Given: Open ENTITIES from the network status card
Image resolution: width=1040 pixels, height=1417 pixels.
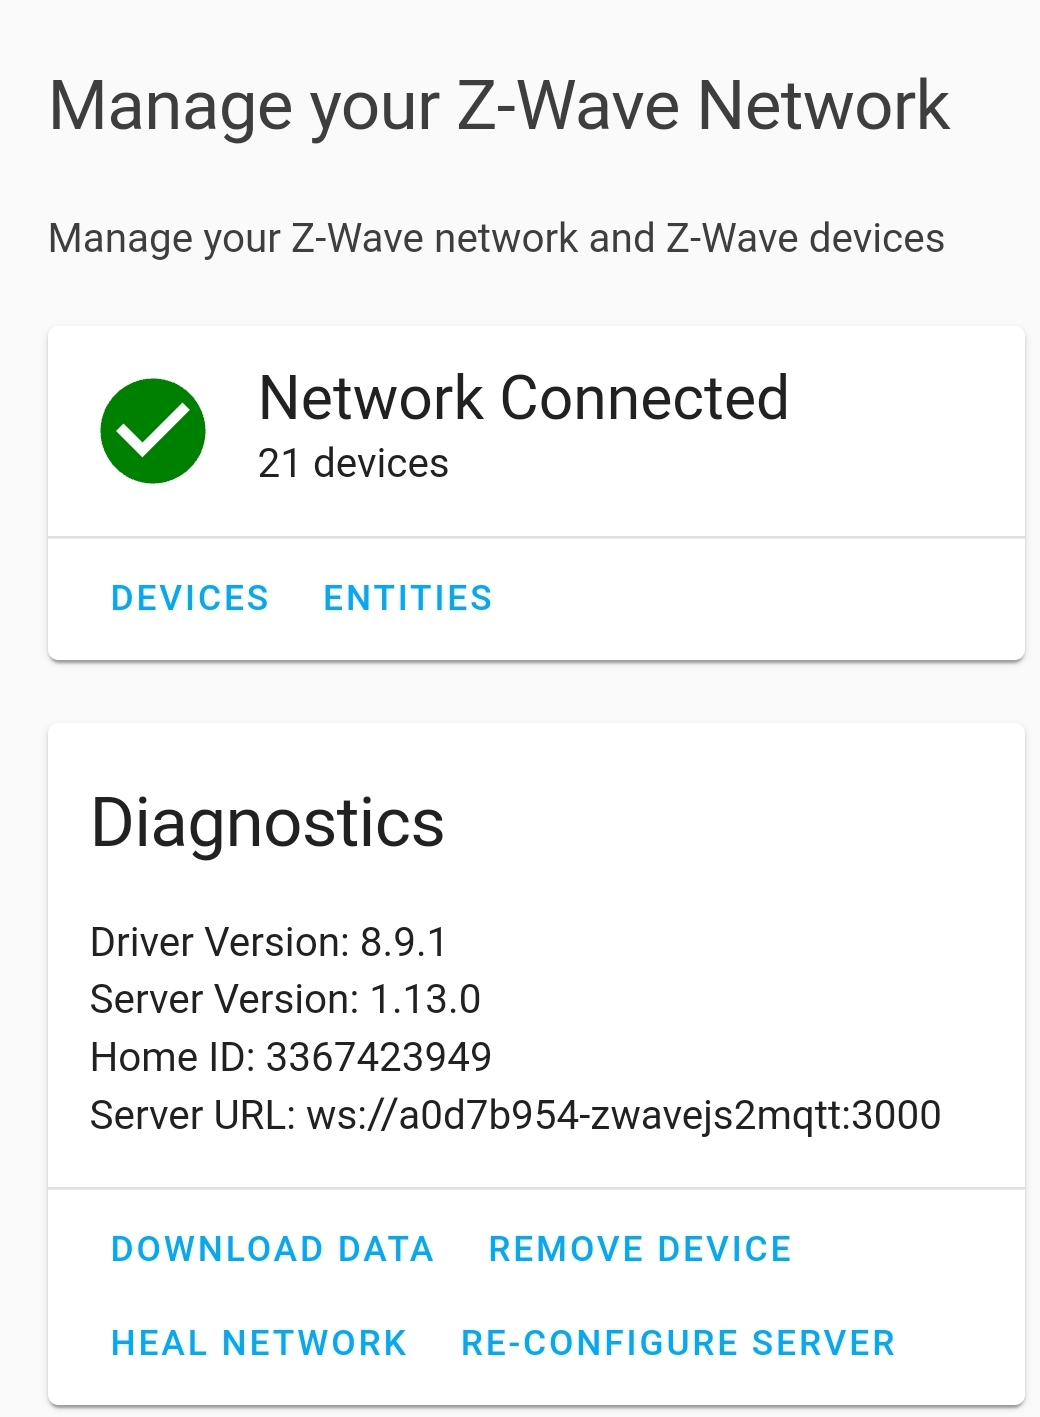Looking at the screenshot, I should (x=407, y=597).
